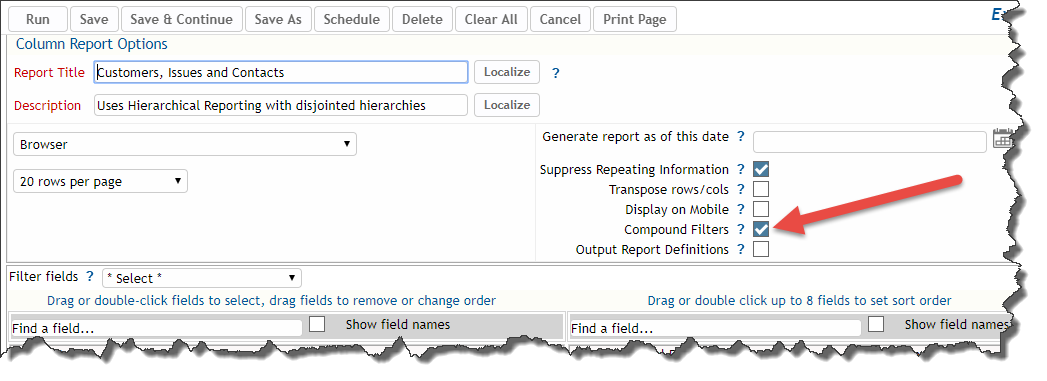Open the 20 rows per page dropdown

pos(100,181)
